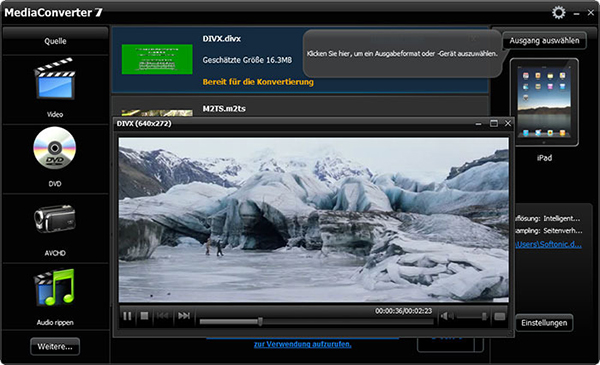
Task: Skip to next track in preview player
Action: (184, 316)
